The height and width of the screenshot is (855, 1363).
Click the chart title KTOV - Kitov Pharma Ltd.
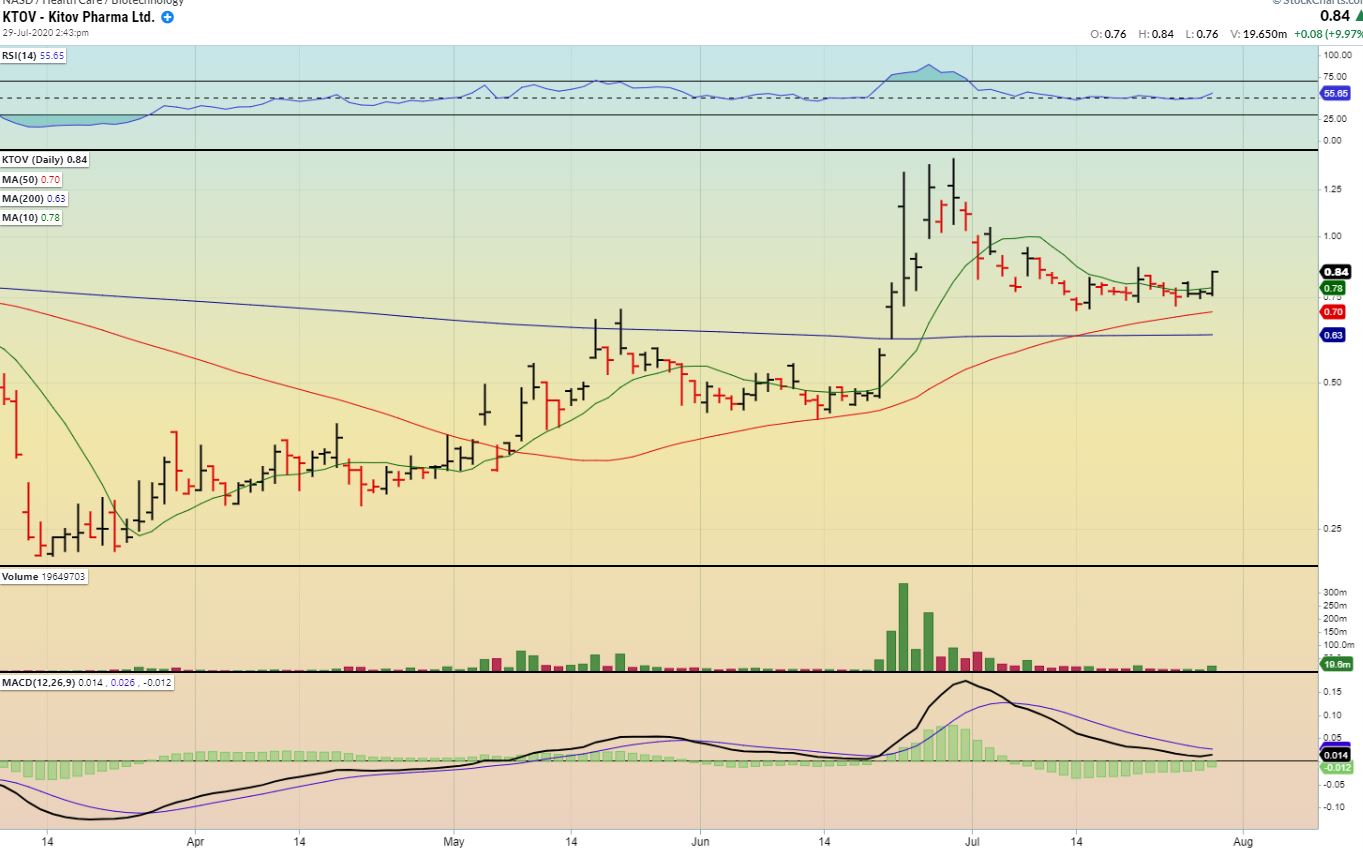79,18
